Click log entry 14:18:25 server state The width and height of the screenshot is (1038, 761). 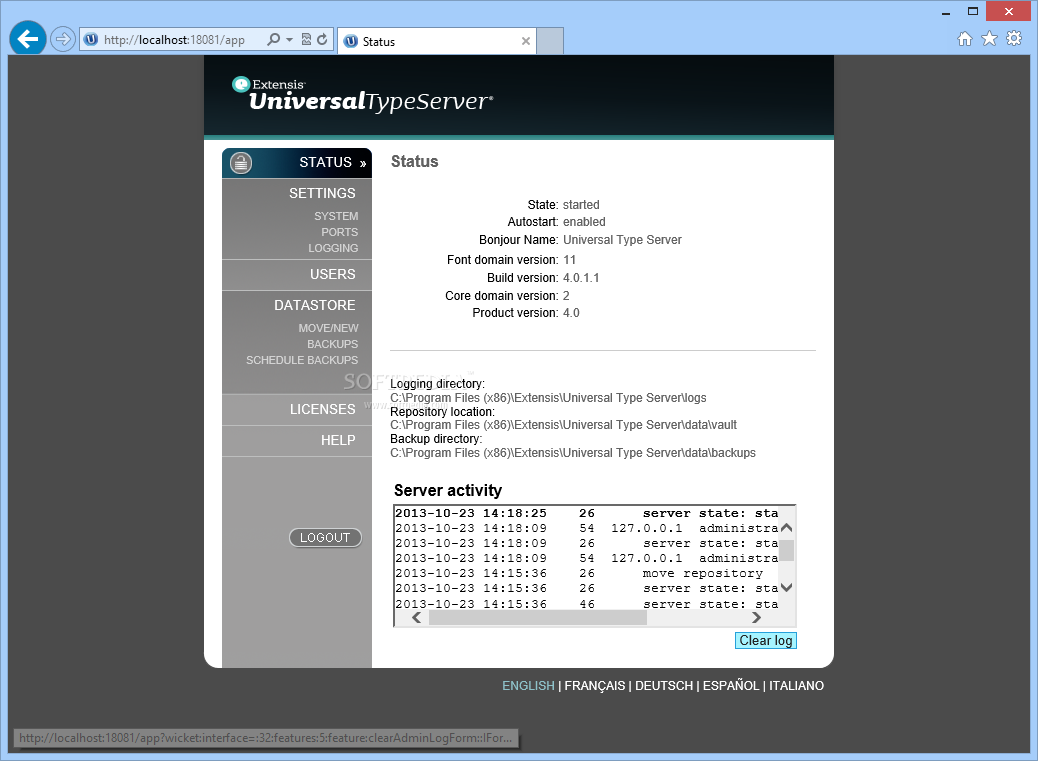tap(587, 514)
